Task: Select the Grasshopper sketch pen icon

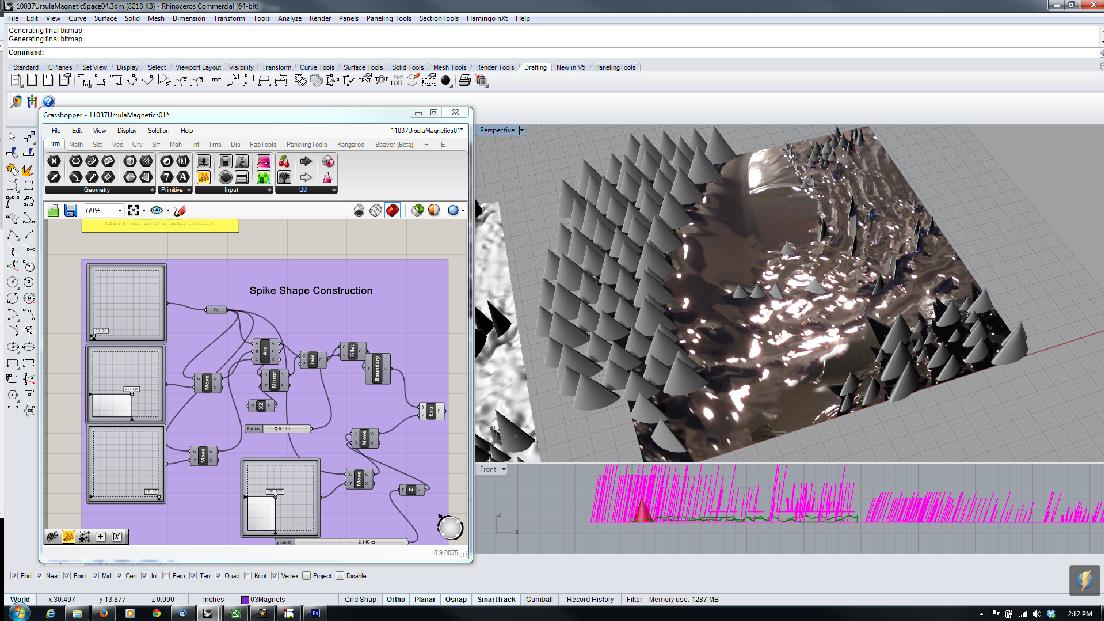Action: click(180, 211)
